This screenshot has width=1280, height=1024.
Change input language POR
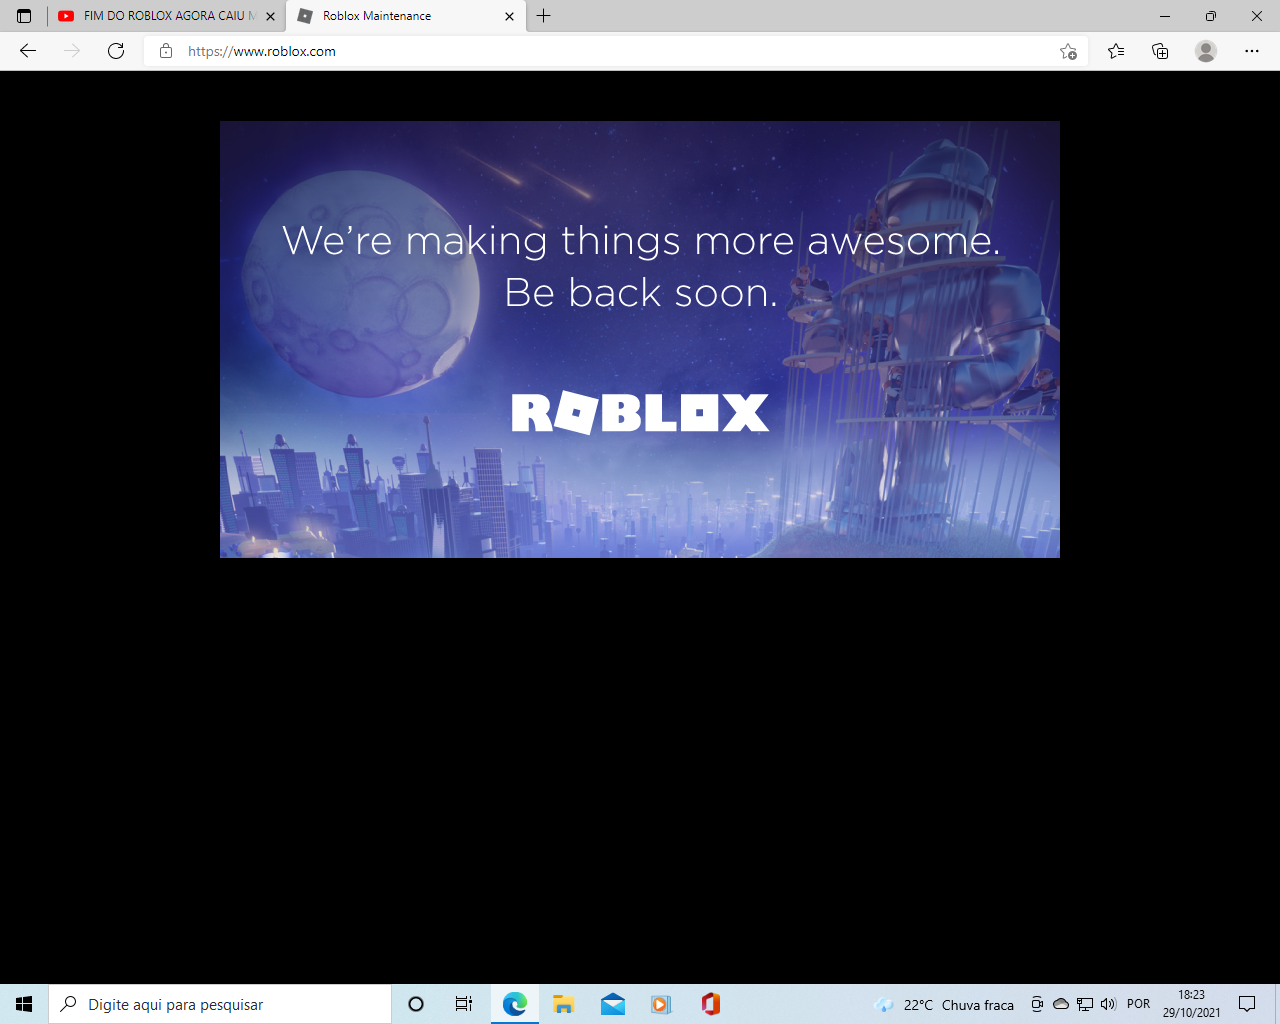click(1138, 1004)
